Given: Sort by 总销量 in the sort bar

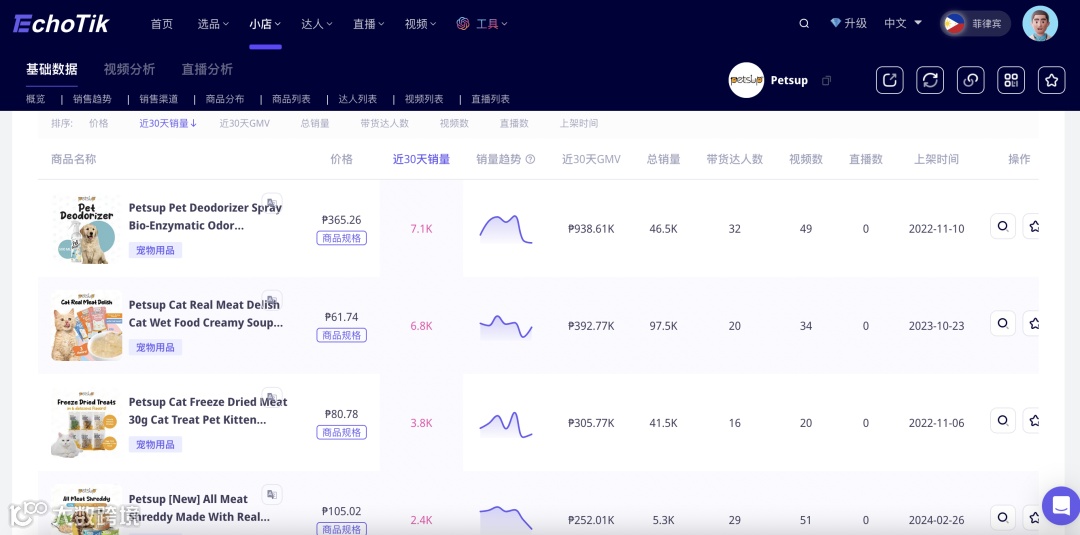Looking at the screenshot, I should click(x=315, y=123).
